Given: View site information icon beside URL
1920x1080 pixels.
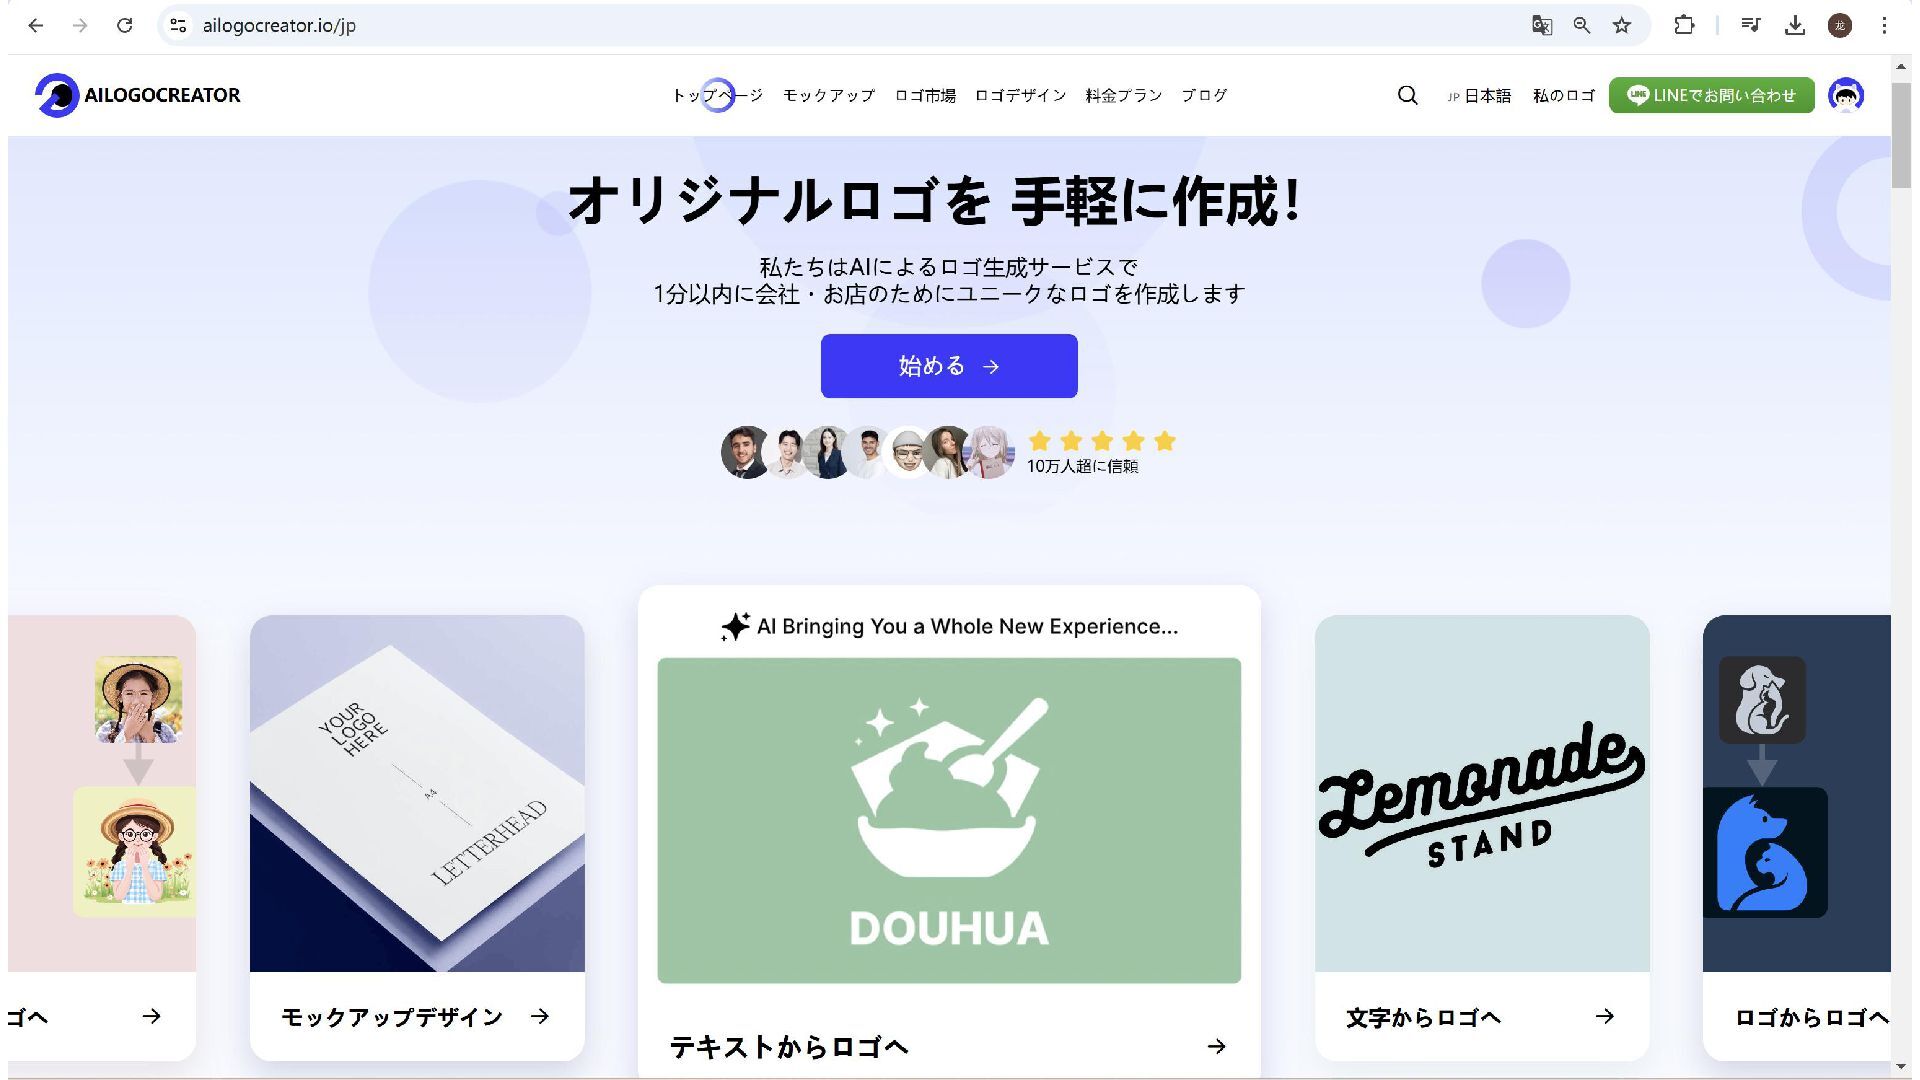Looking at the screenshot, I should point(178,25).
